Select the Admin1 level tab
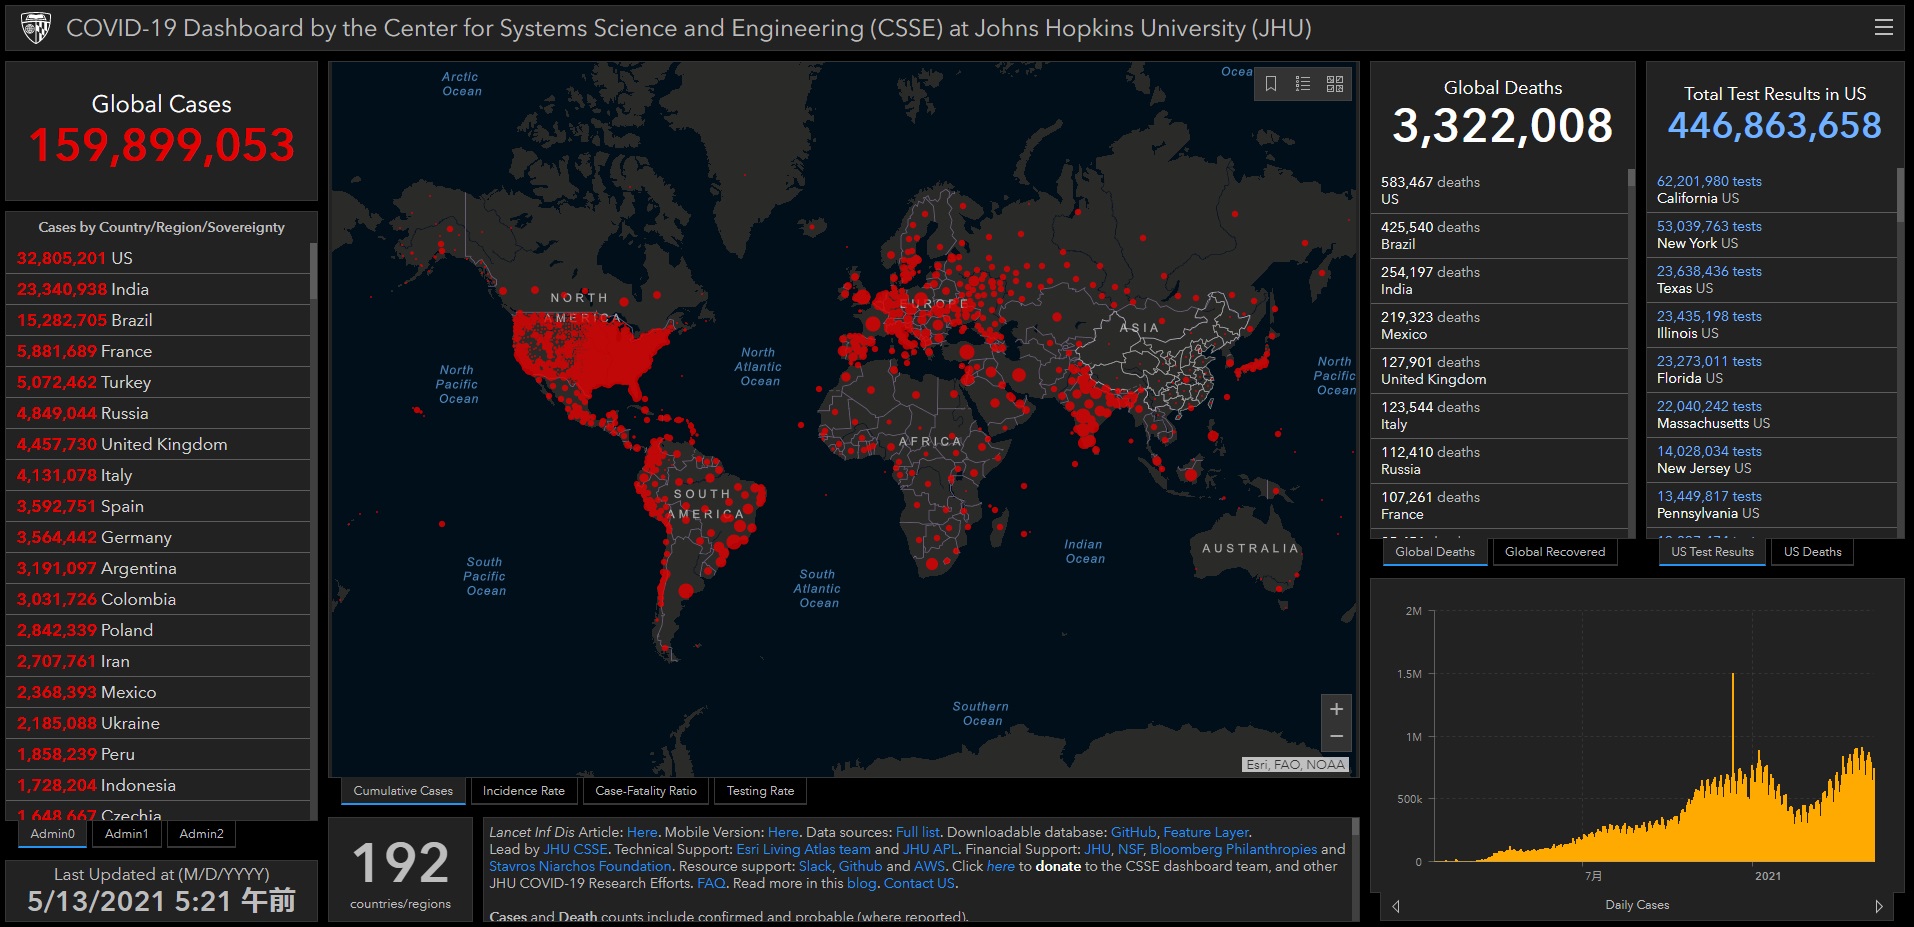Image resolution: width=1914 pixels, height=927 pixels. click(127, 834)
